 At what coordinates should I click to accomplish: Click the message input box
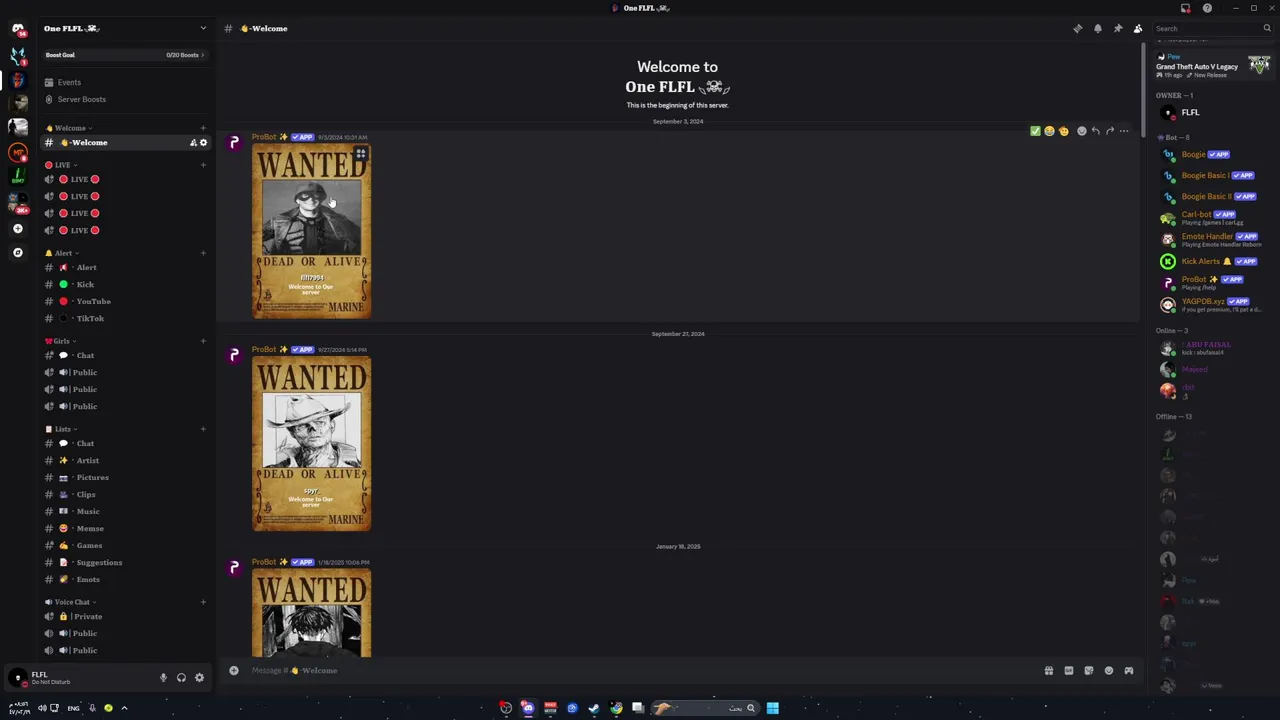pos(640,671)
